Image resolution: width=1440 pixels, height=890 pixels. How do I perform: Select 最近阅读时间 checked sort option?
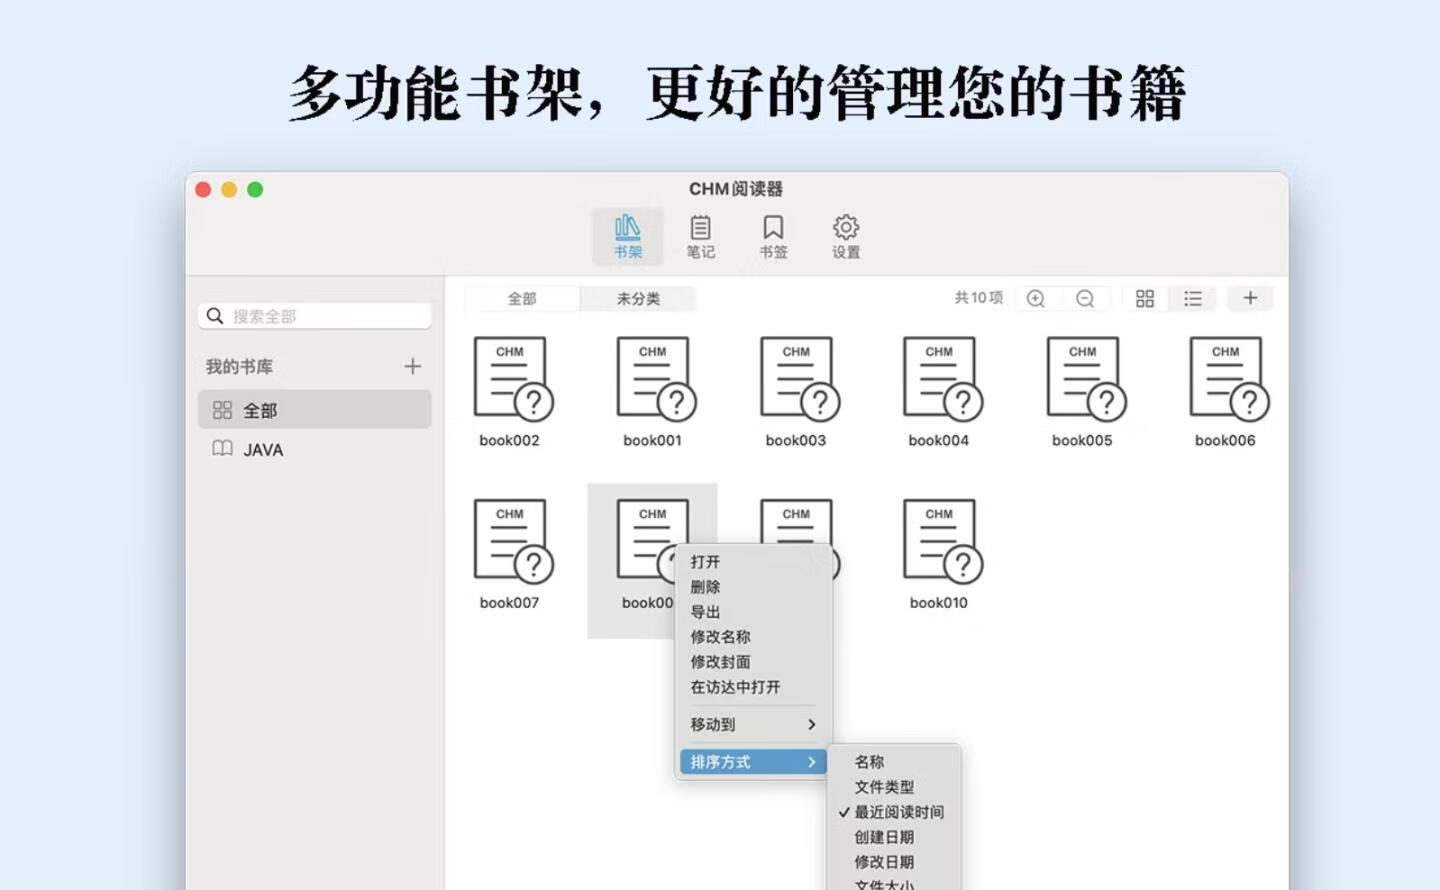click(898, 812)
